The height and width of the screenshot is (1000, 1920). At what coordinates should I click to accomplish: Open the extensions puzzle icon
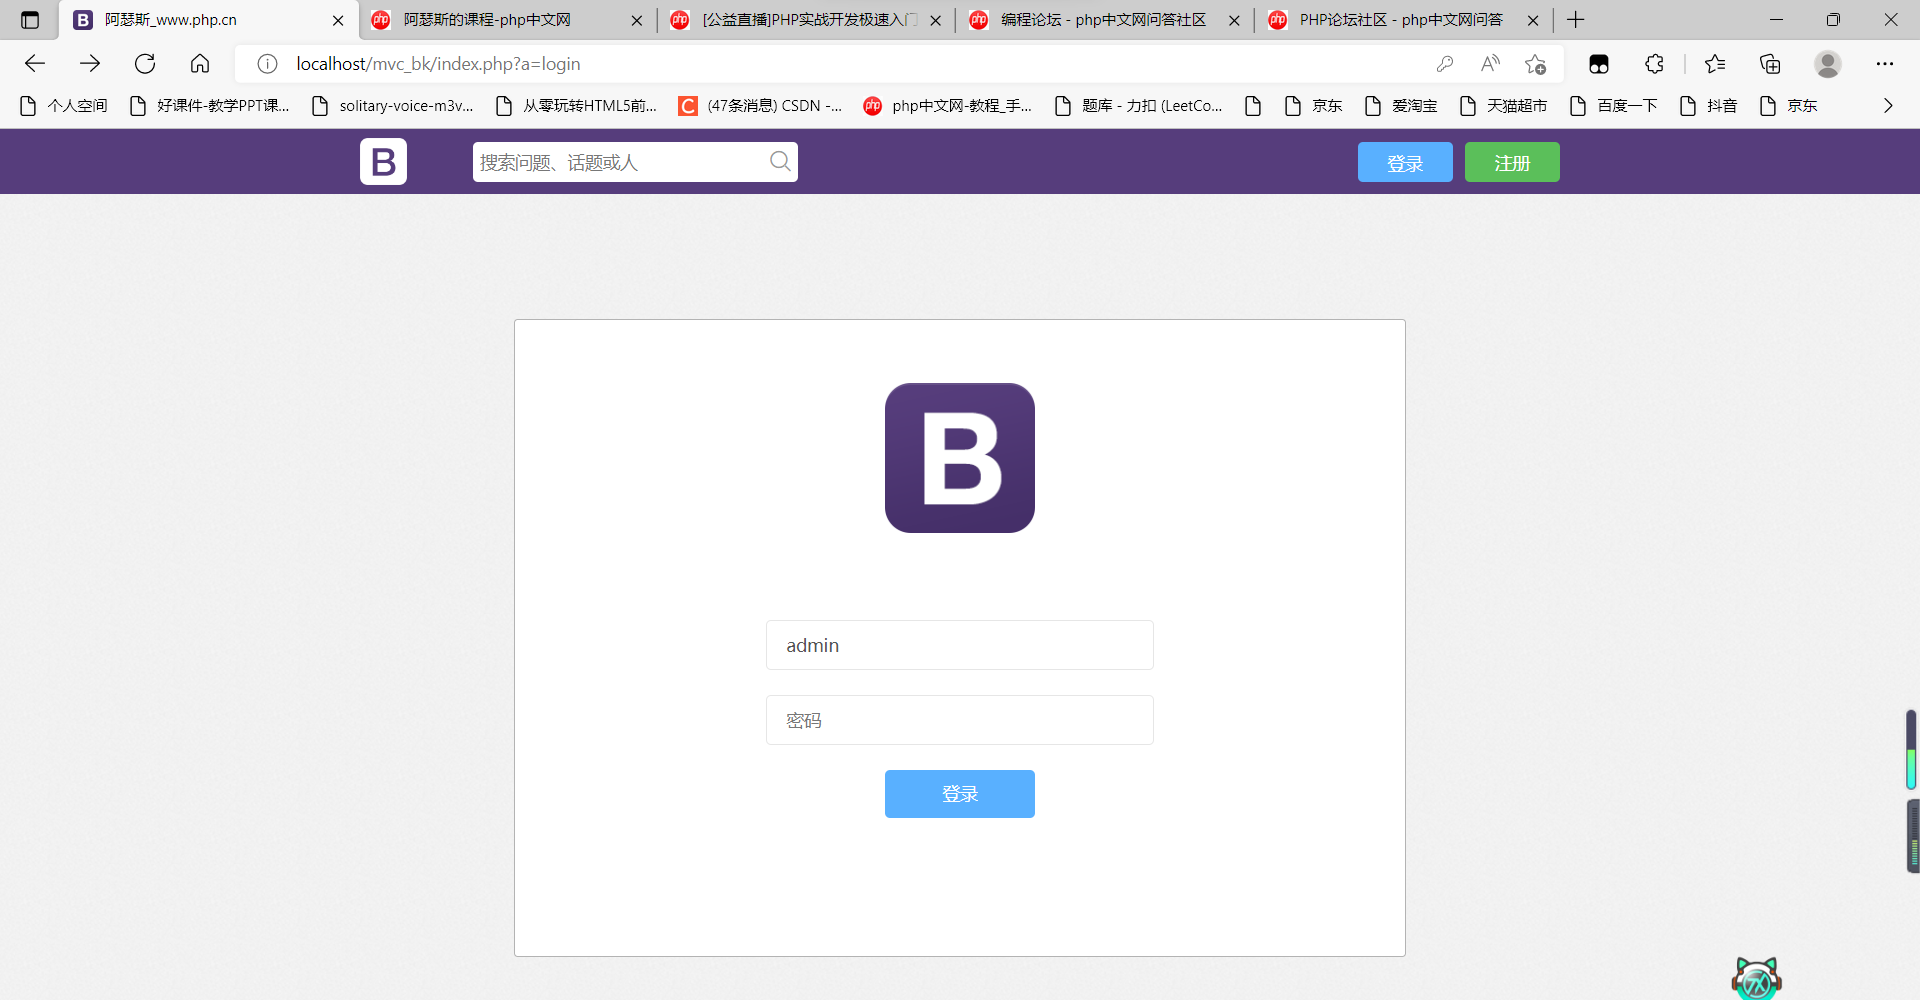[1654, 64]
